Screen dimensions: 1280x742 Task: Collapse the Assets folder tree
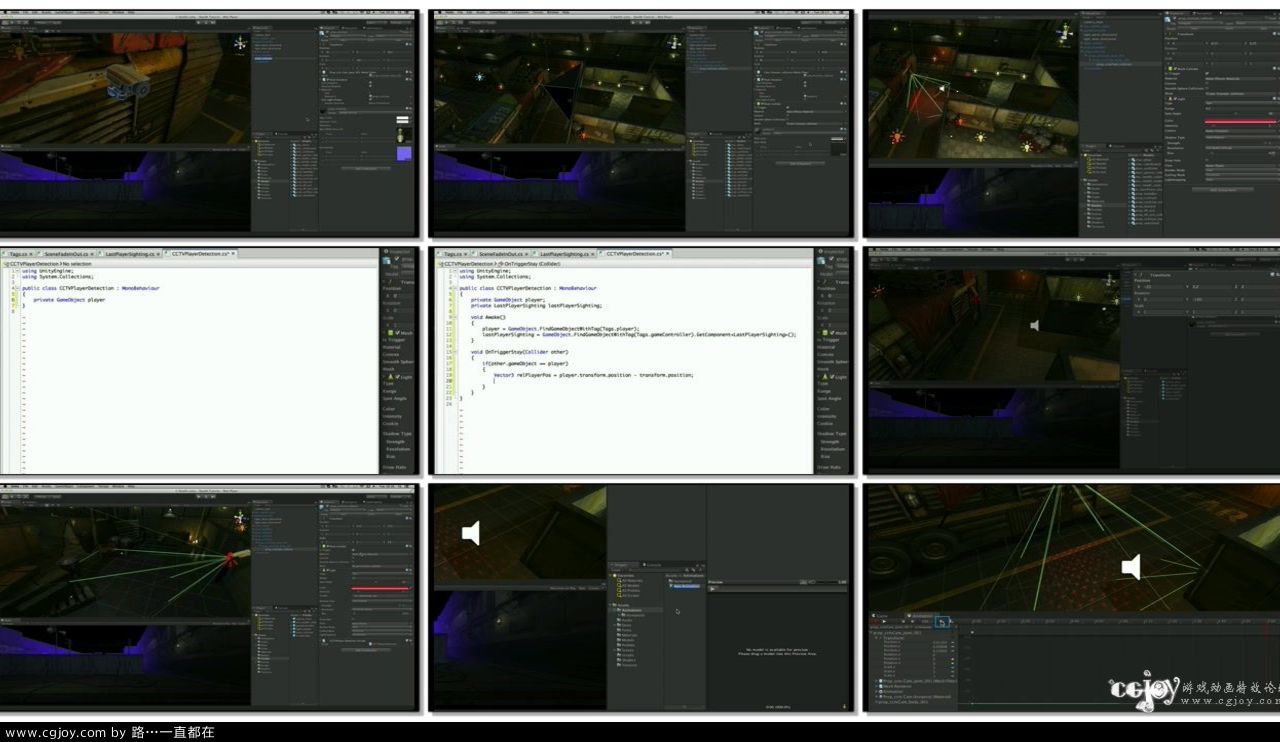[609, 605]
